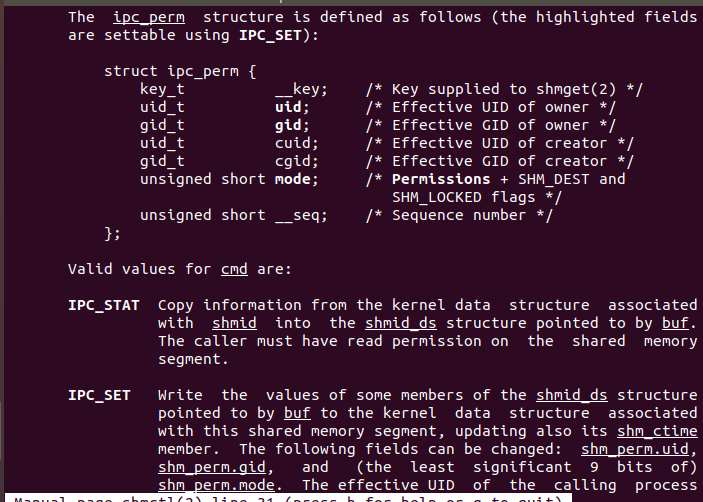This screenshot has width=703, height=502.
Task: Click underlined buf in IPC_SET description
Action: pos(297,413)
